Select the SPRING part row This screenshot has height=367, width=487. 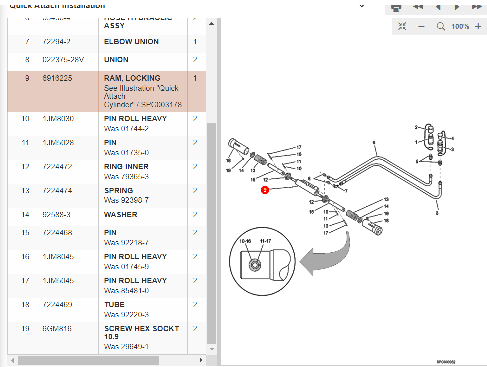click(x=107, y=196)
